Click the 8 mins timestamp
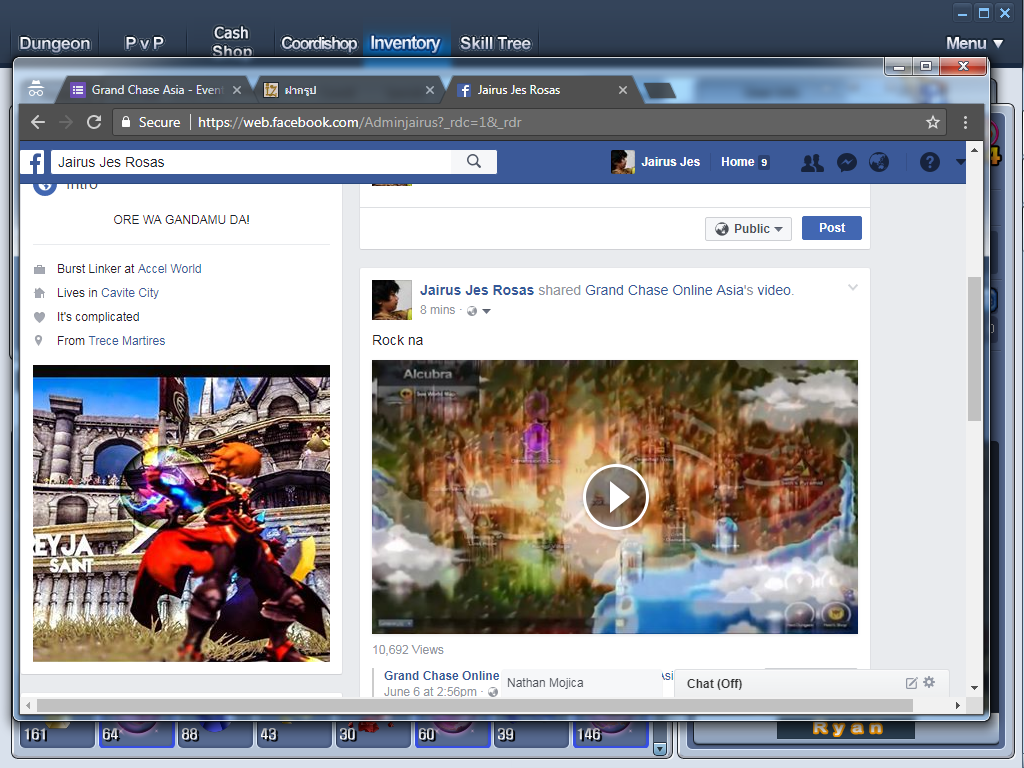1024x768 pixels. click(x=437, y=310)
